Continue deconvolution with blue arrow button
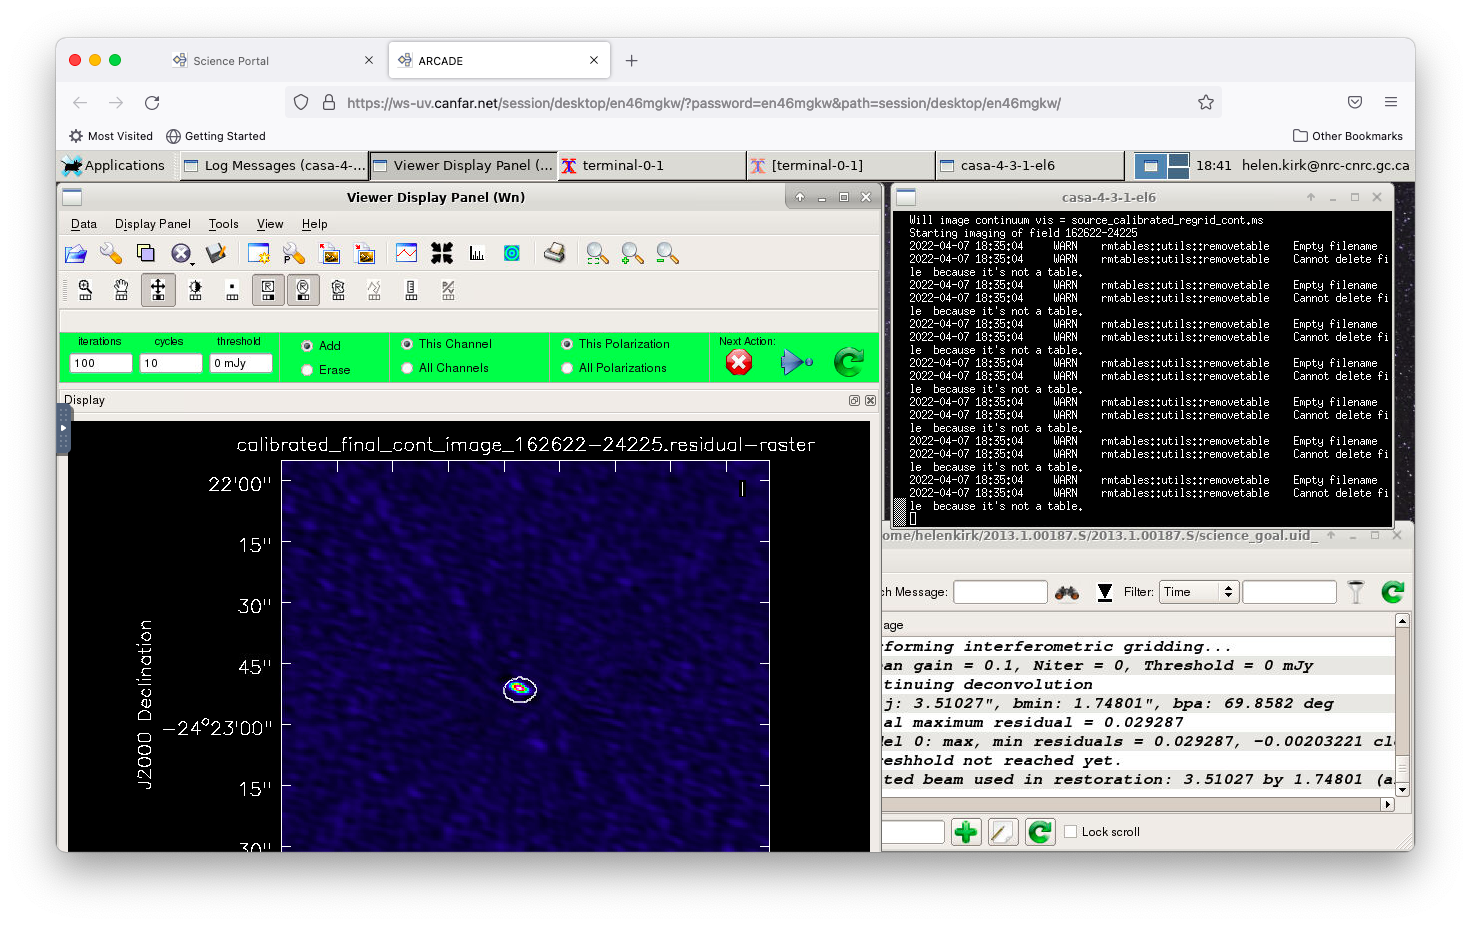 (x=796, y=362)
